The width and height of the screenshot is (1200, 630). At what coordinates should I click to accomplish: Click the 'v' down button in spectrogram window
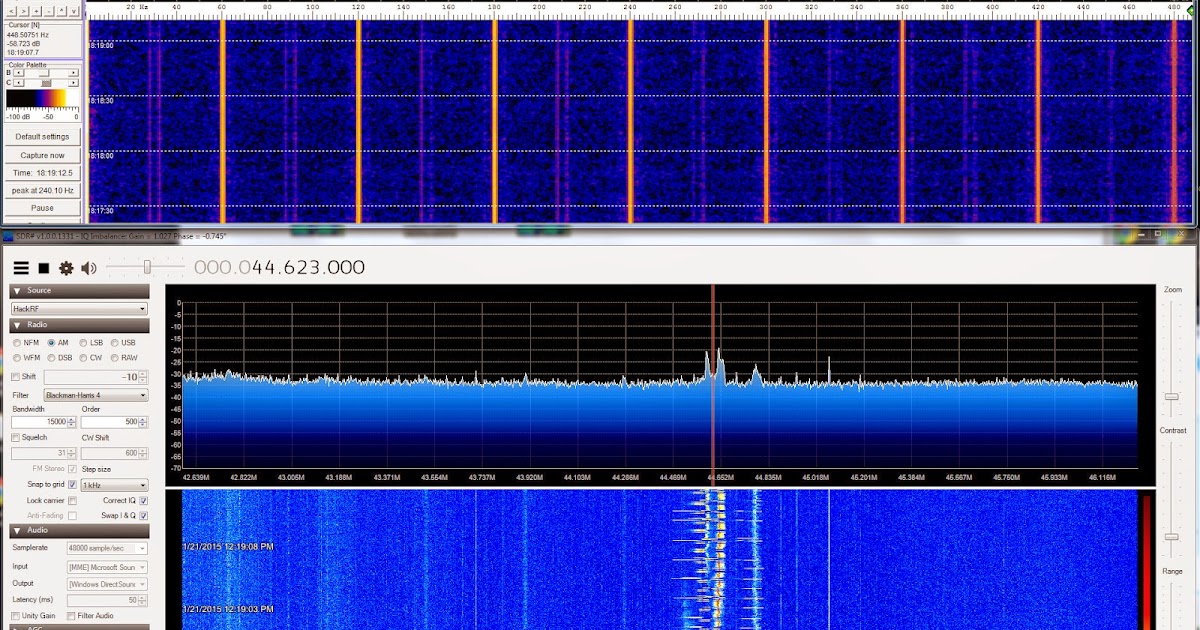point(74,11)
